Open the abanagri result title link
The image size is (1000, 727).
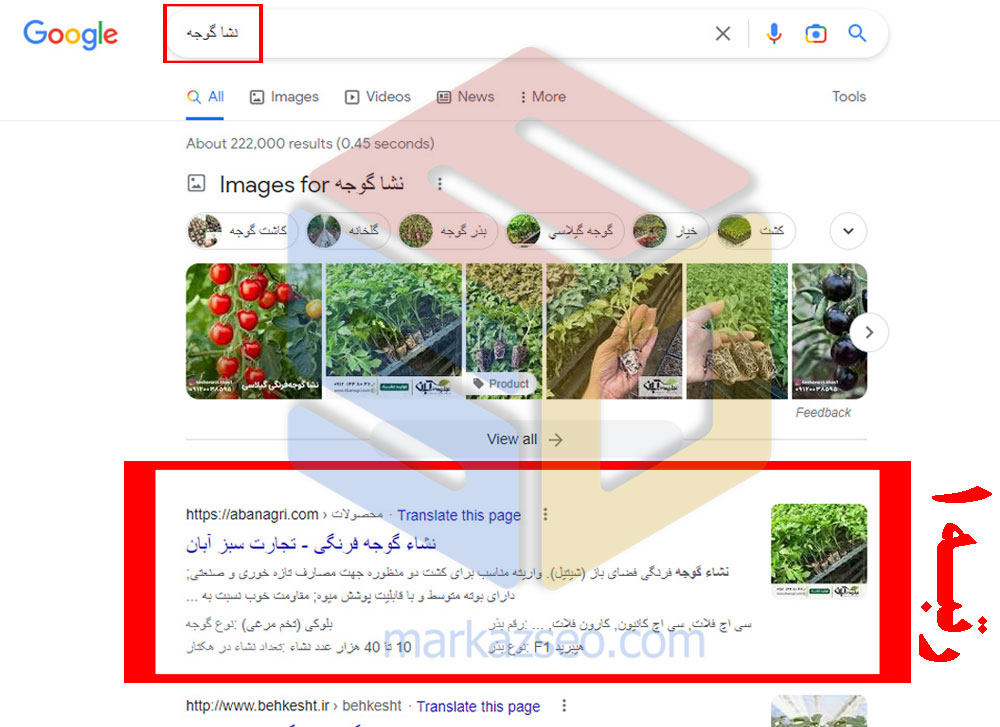[311, 544]
